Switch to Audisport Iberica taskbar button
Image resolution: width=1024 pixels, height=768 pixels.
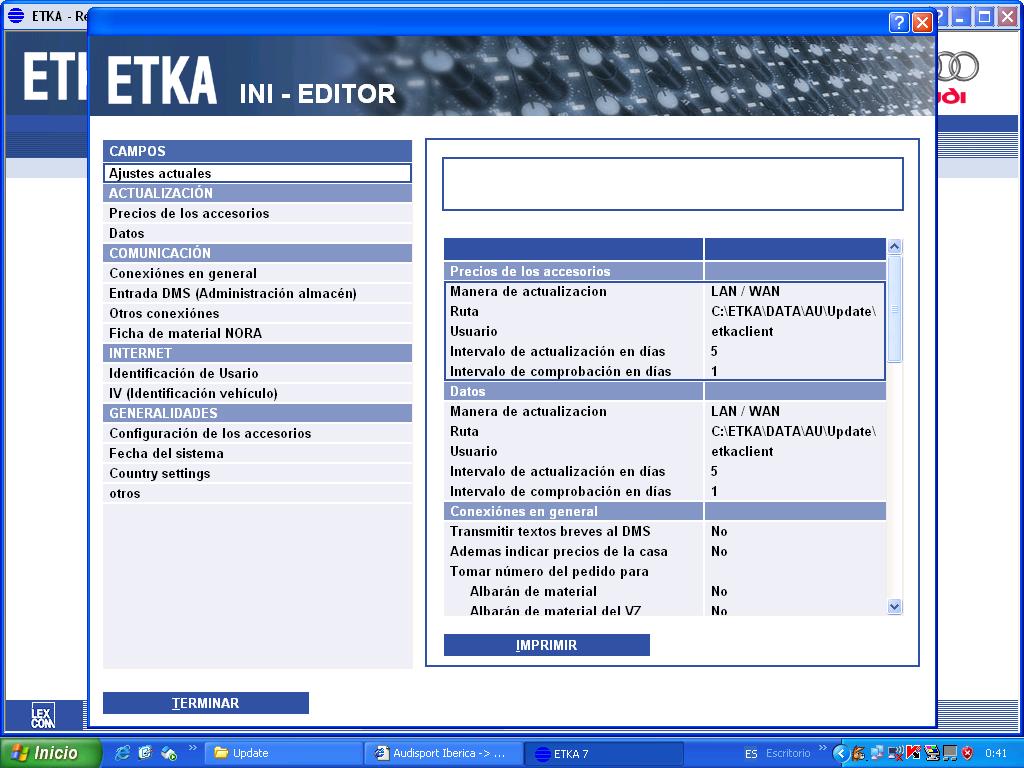(443, 753)
